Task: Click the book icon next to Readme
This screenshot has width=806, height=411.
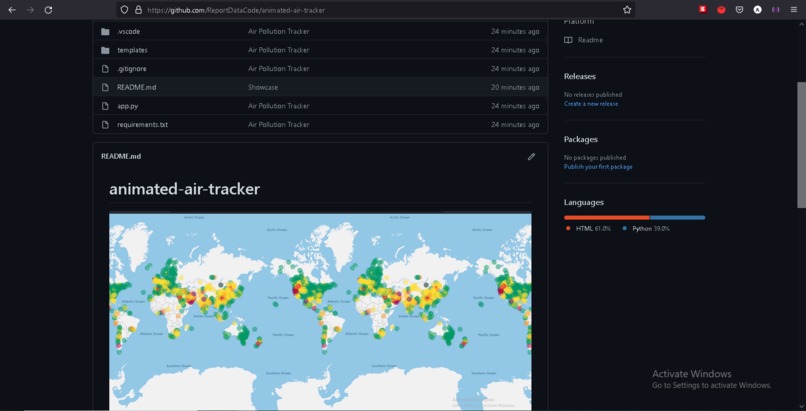Action: point(568,40)
